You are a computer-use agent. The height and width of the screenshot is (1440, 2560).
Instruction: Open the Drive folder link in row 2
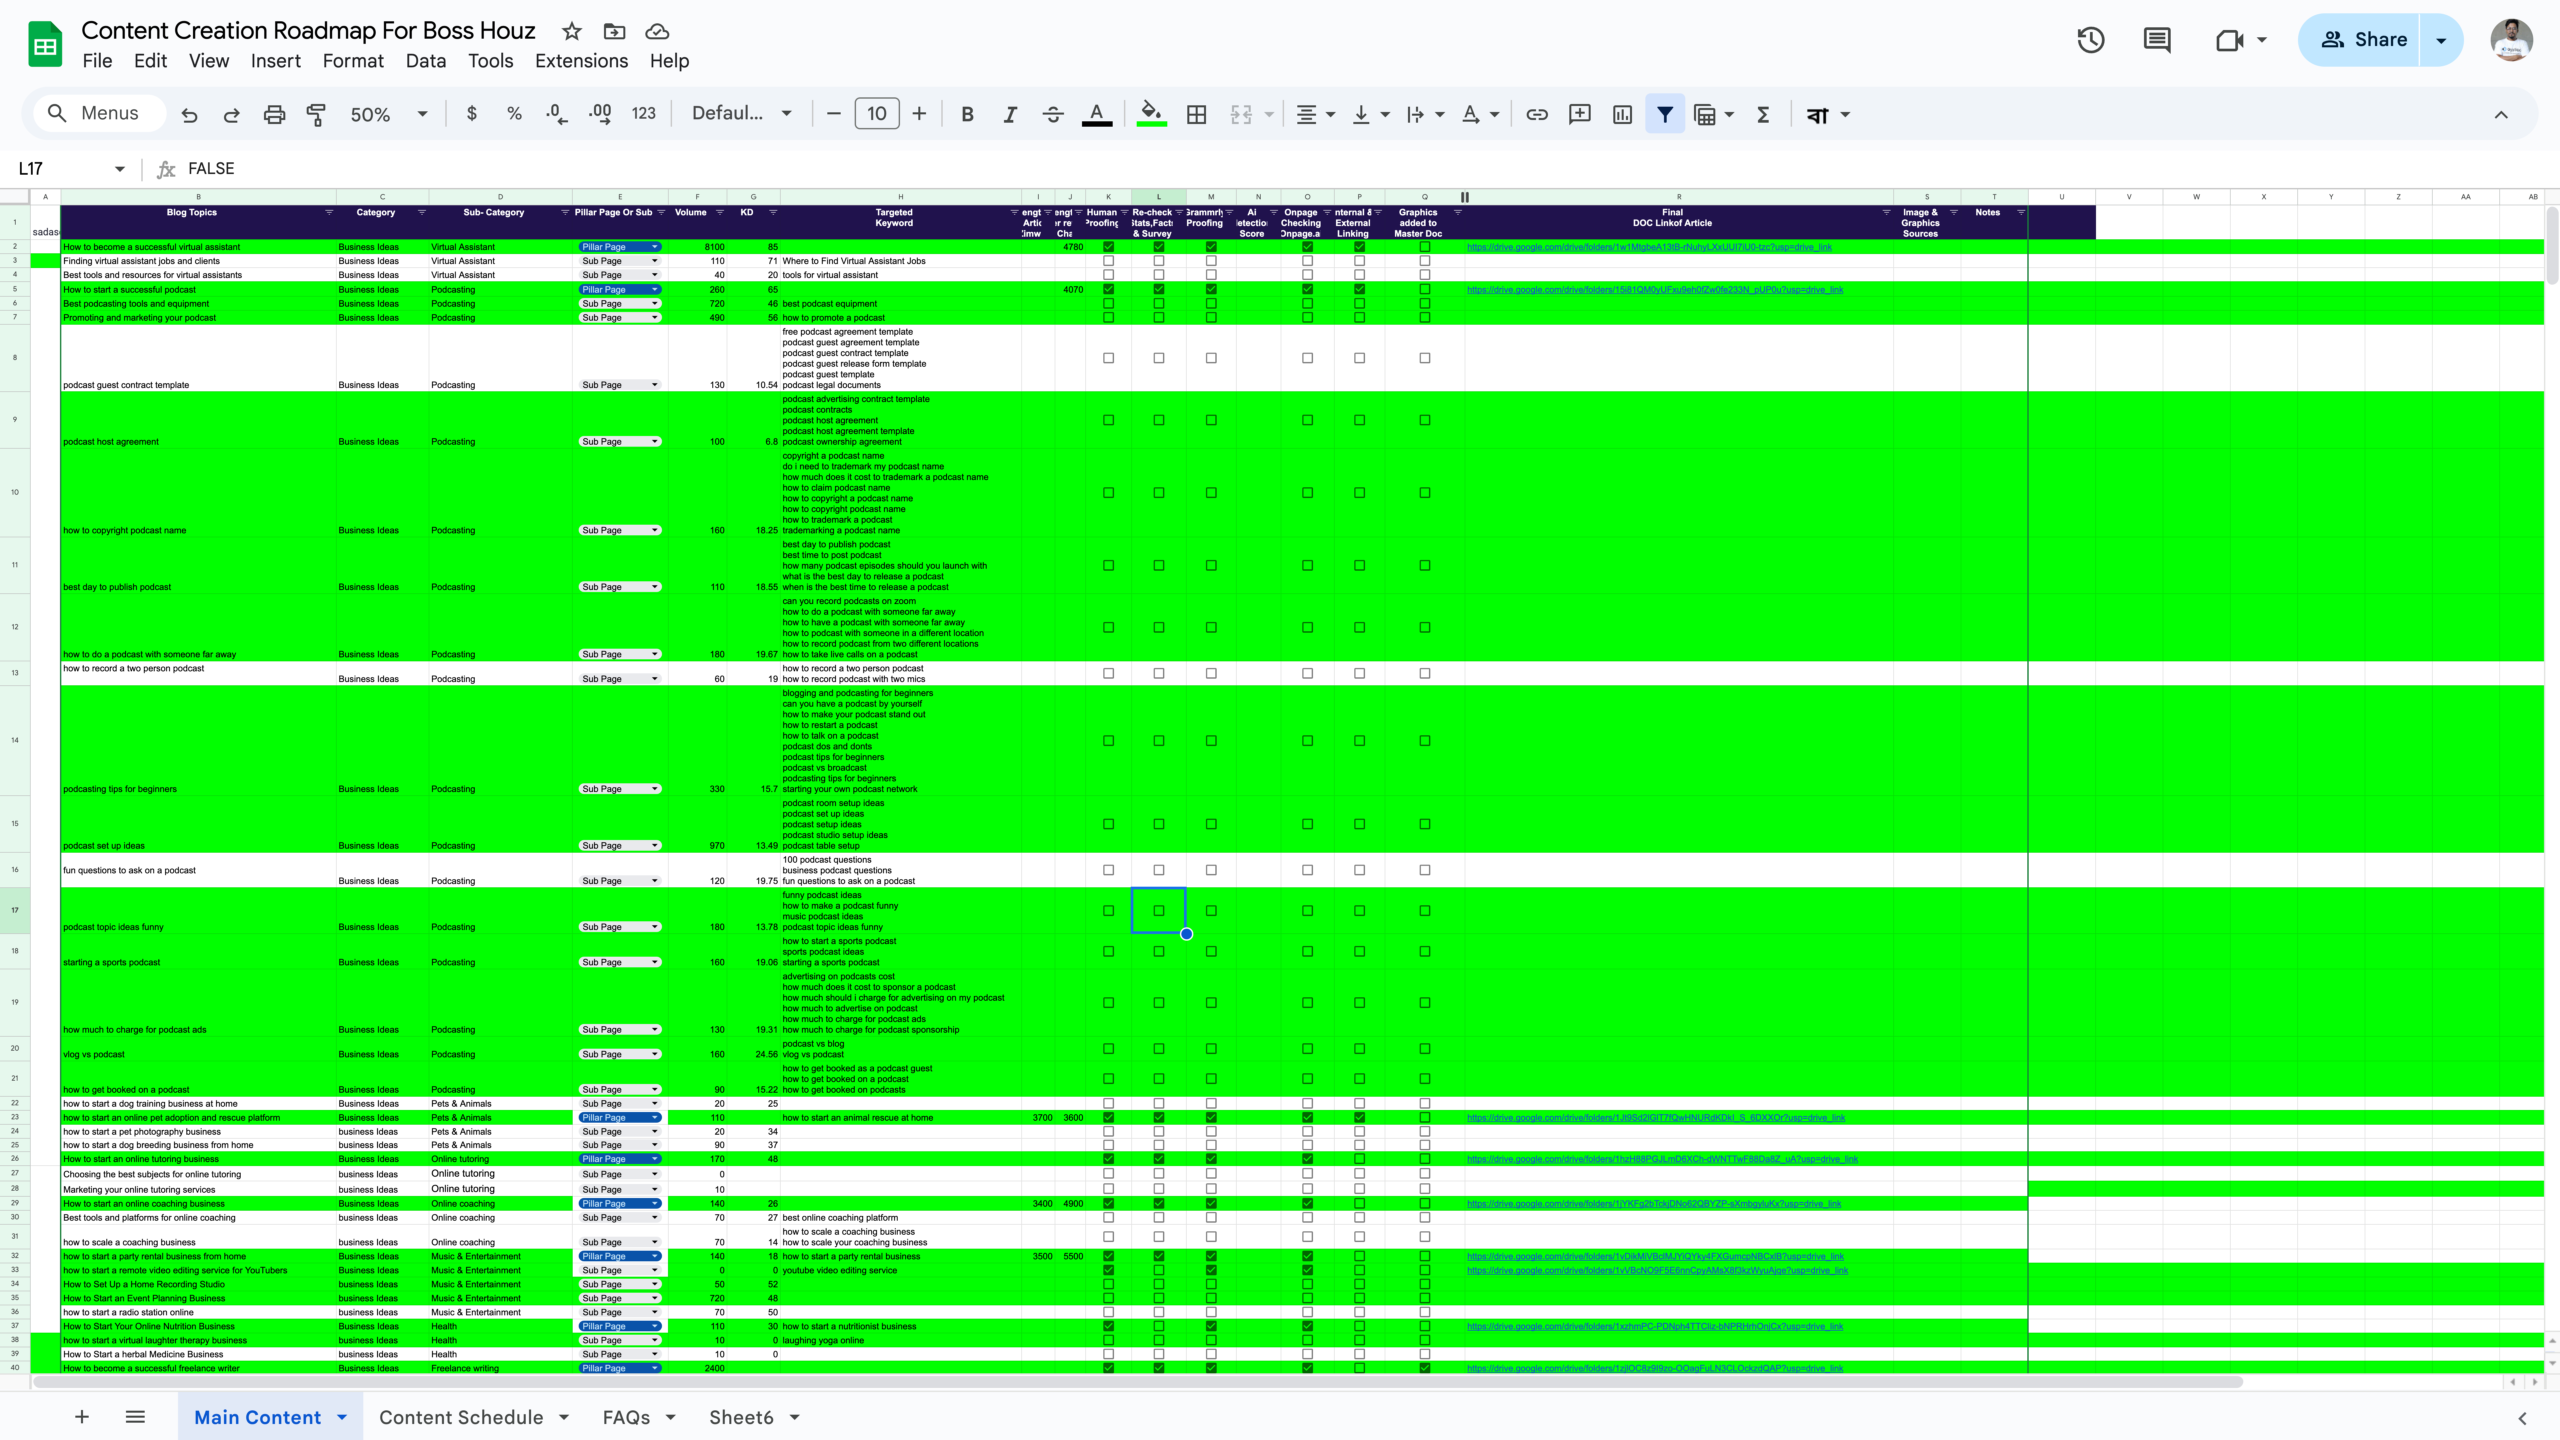click(x=1648, y=247)
